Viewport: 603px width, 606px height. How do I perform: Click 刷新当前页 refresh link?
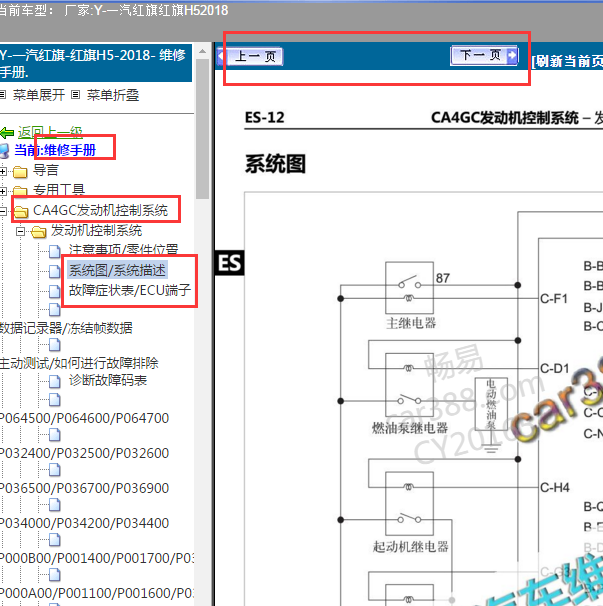[x=567, y=61]
